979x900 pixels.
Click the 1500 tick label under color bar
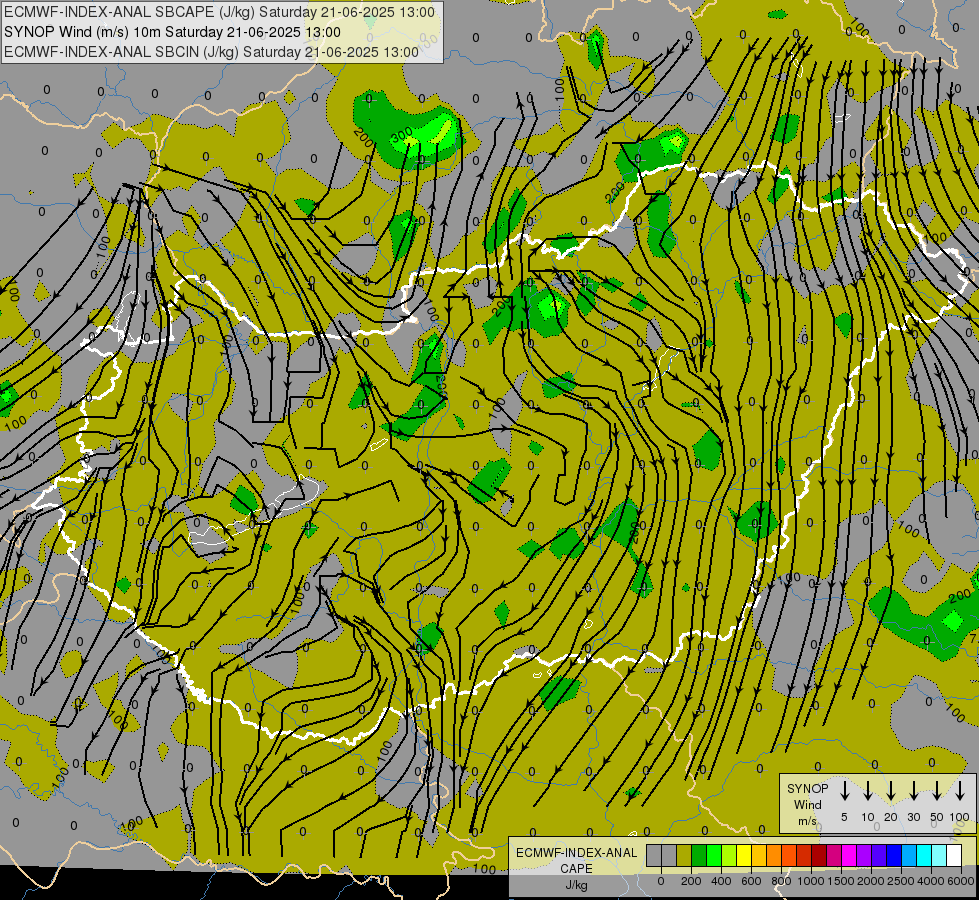click(841, 881)
